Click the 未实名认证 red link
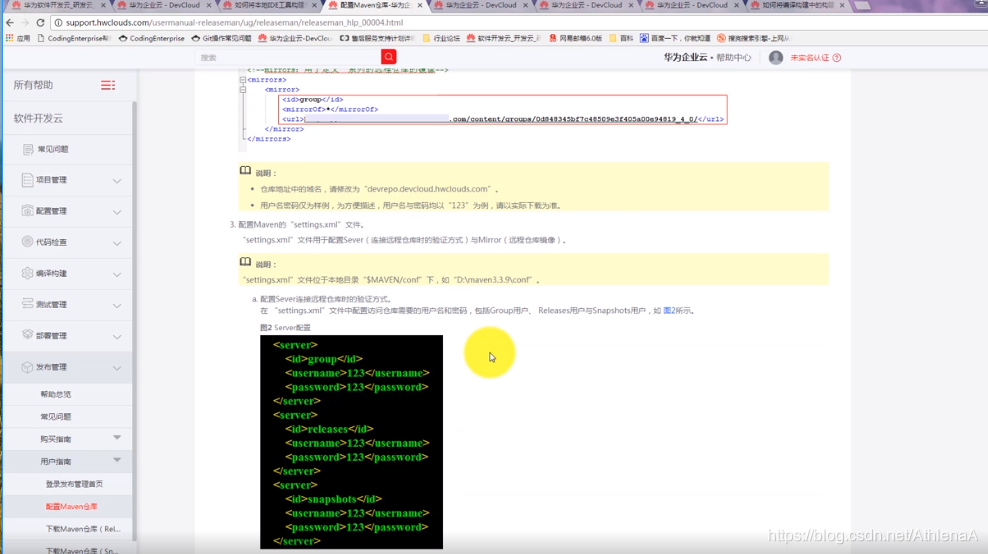The height and width of the screenshot is (554, 988). pos(810,57)
